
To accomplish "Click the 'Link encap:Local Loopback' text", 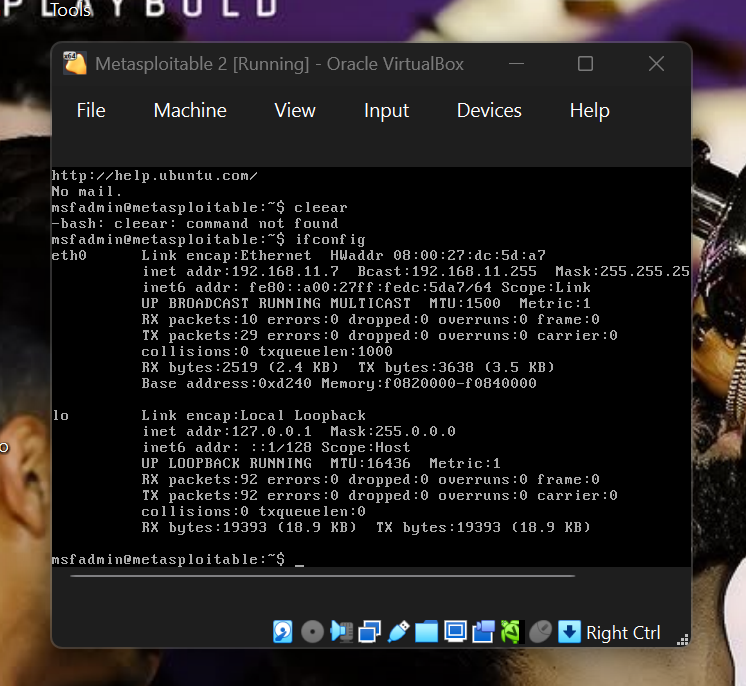I will coord(254,415).
